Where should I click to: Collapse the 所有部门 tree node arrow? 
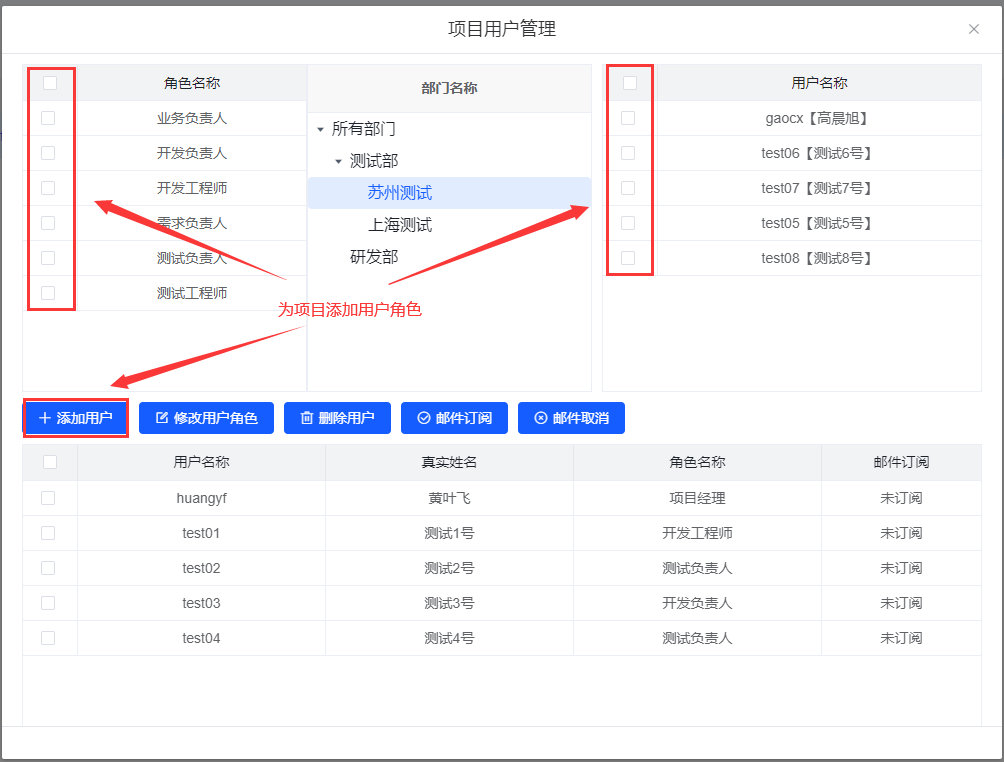pyautogui.click(x=320, y=129)
